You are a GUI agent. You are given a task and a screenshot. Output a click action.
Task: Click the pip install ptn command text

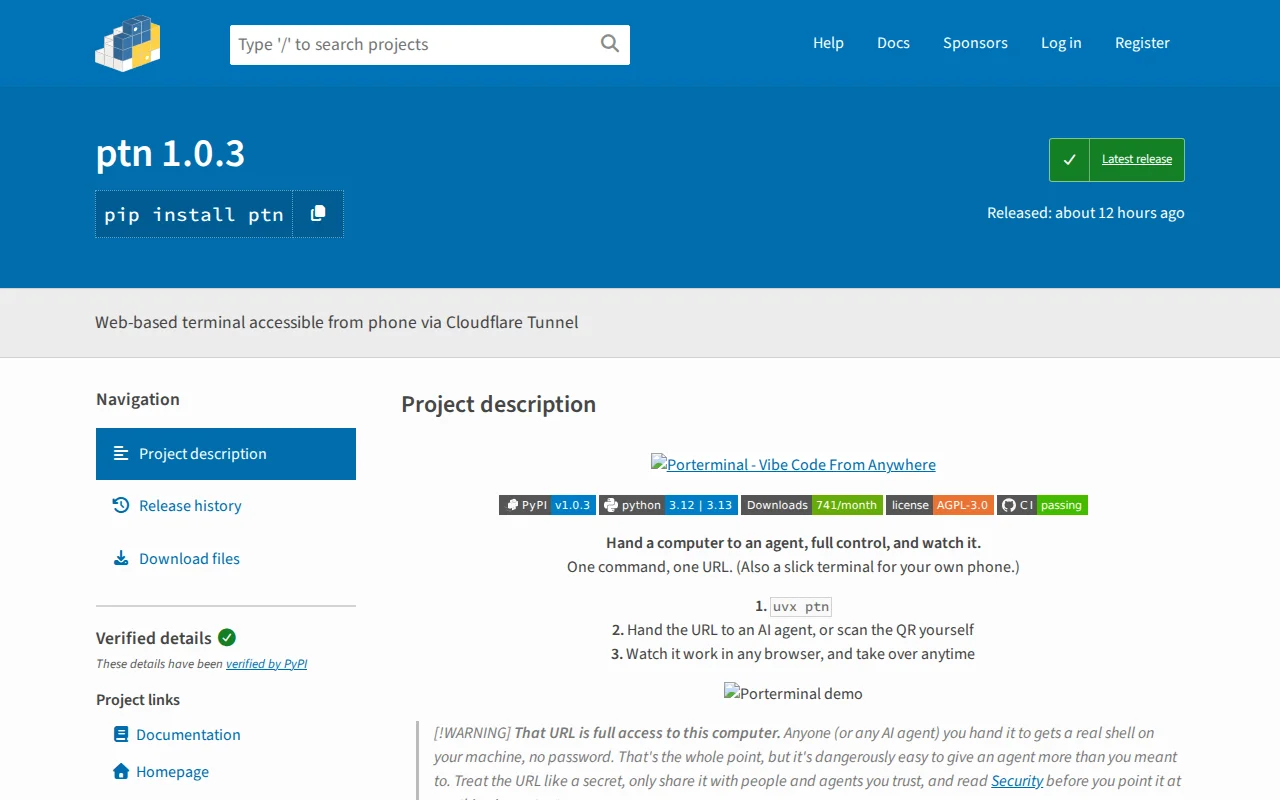click(x=194, y=215)
